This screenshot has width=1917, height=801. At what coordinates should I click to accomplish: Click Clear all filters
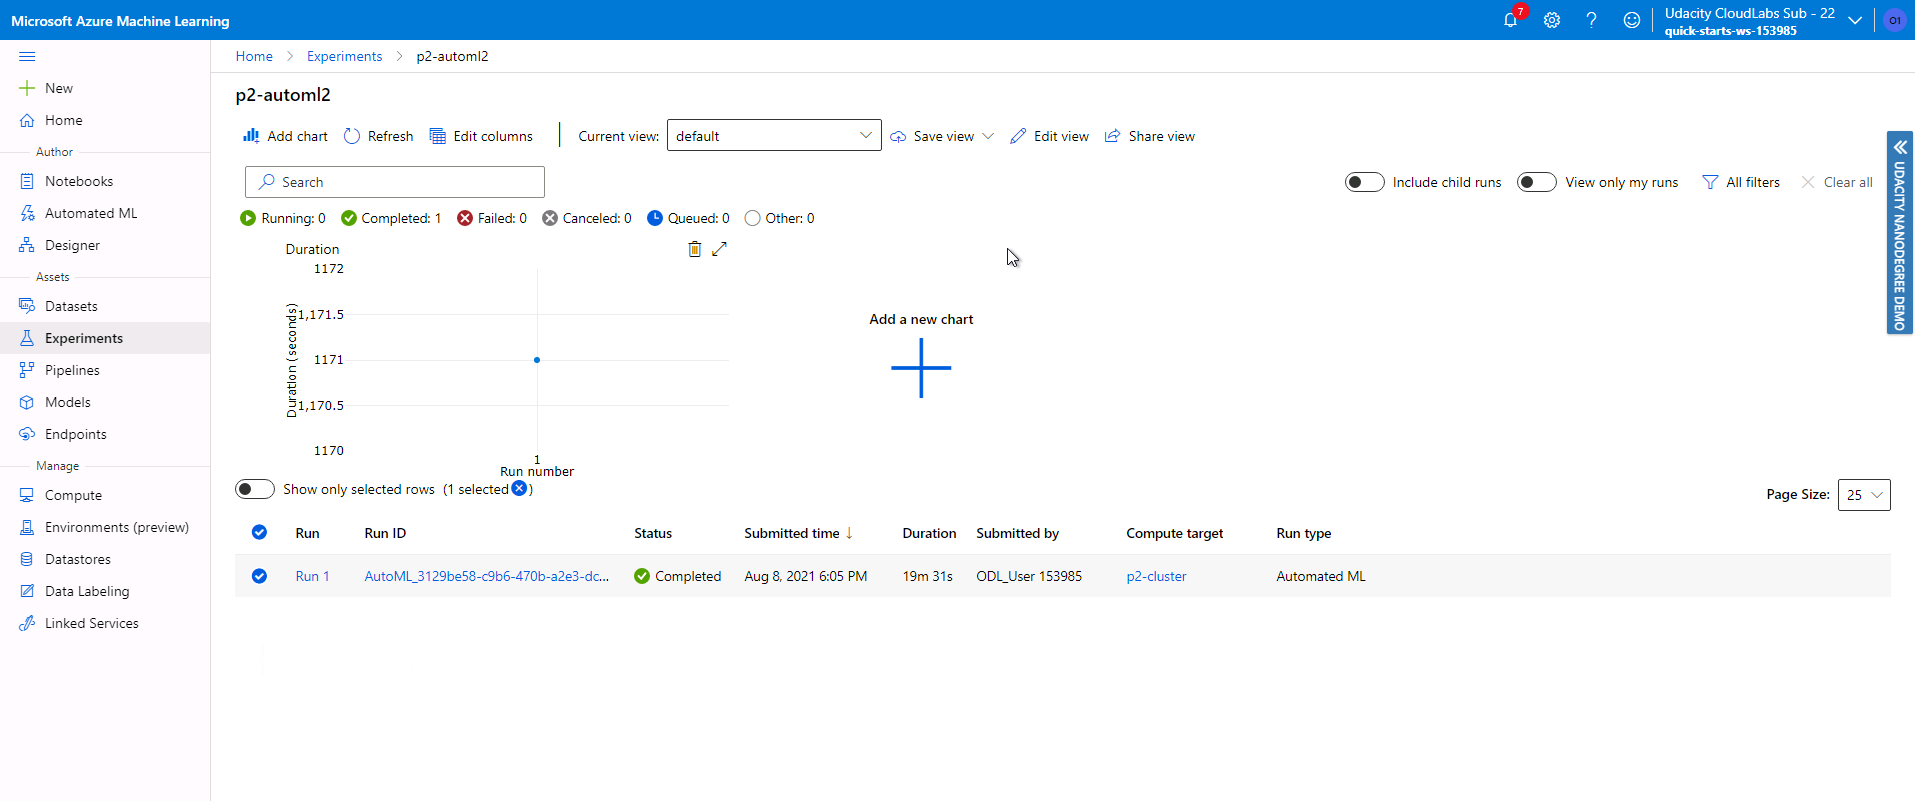pyautogui.click(x=1837, y=182)
